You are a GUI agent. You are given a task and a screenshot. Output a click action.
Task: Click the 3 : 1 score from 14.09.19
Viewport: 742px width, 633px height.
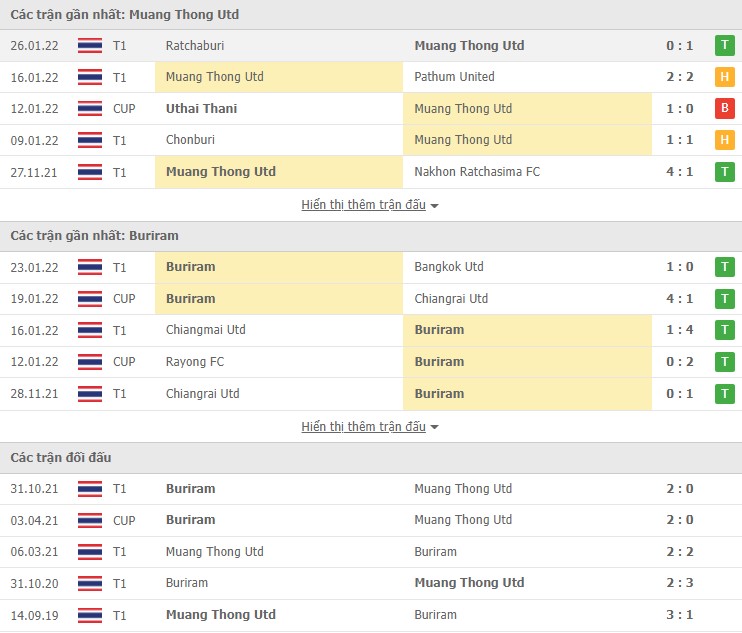(x=680, y=615)
